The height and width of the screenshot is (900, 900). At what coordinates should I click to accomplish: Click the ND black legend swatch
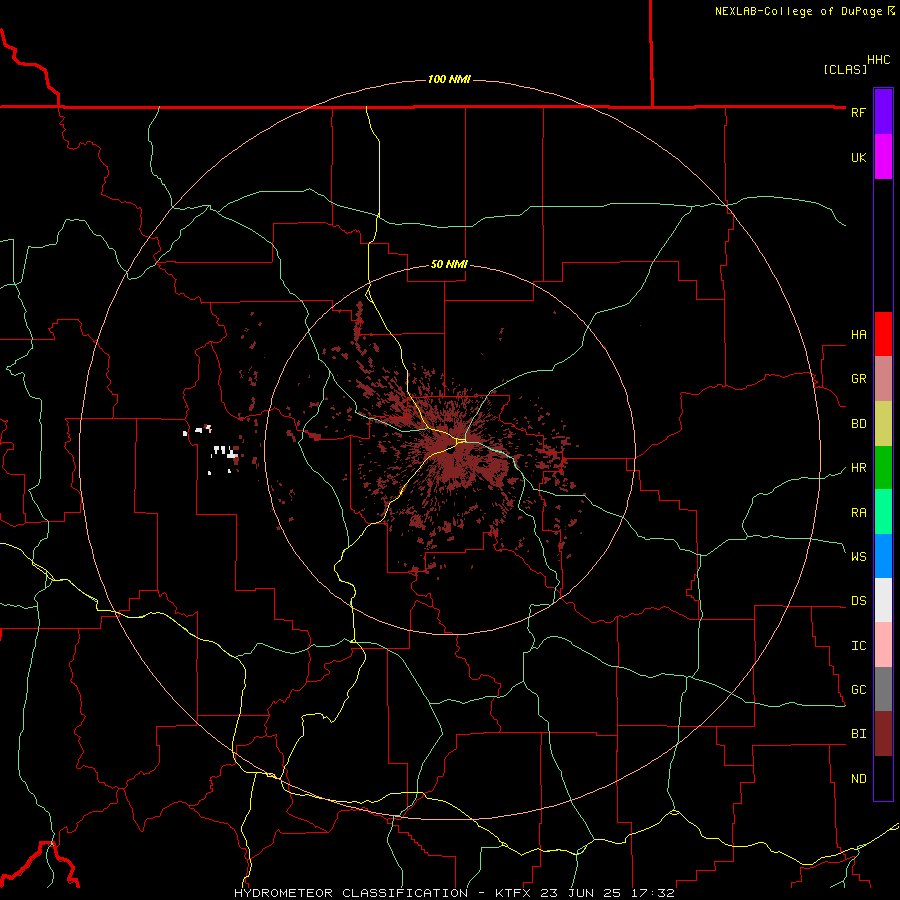click(x=883, y=778)
